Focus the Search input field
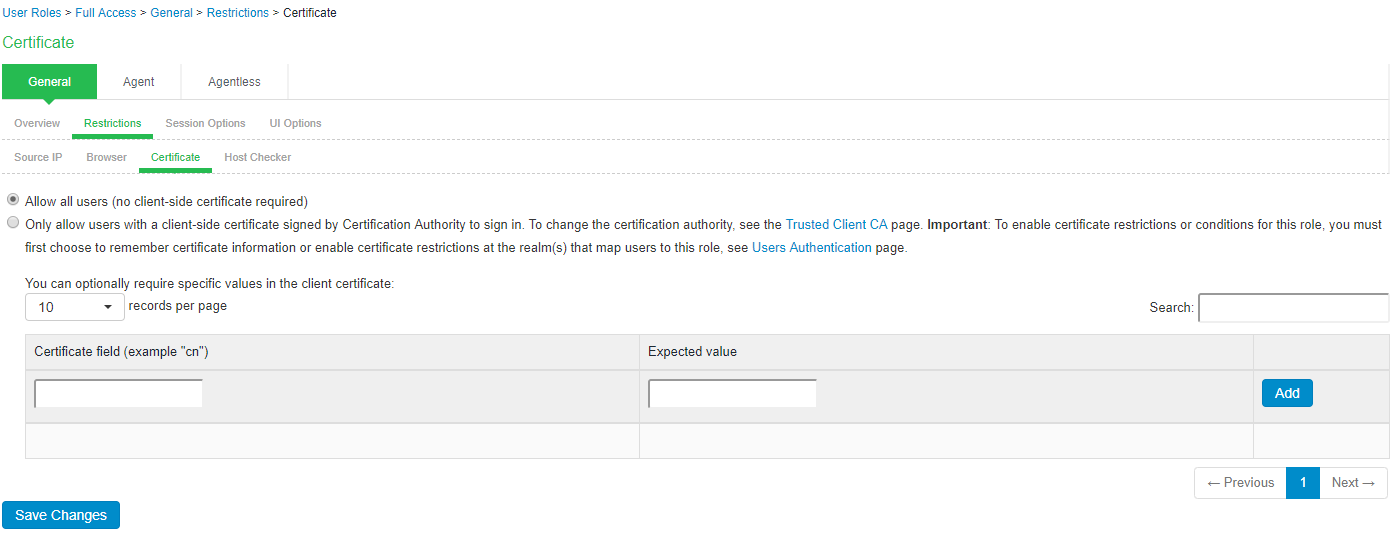 click(1293, 308)
